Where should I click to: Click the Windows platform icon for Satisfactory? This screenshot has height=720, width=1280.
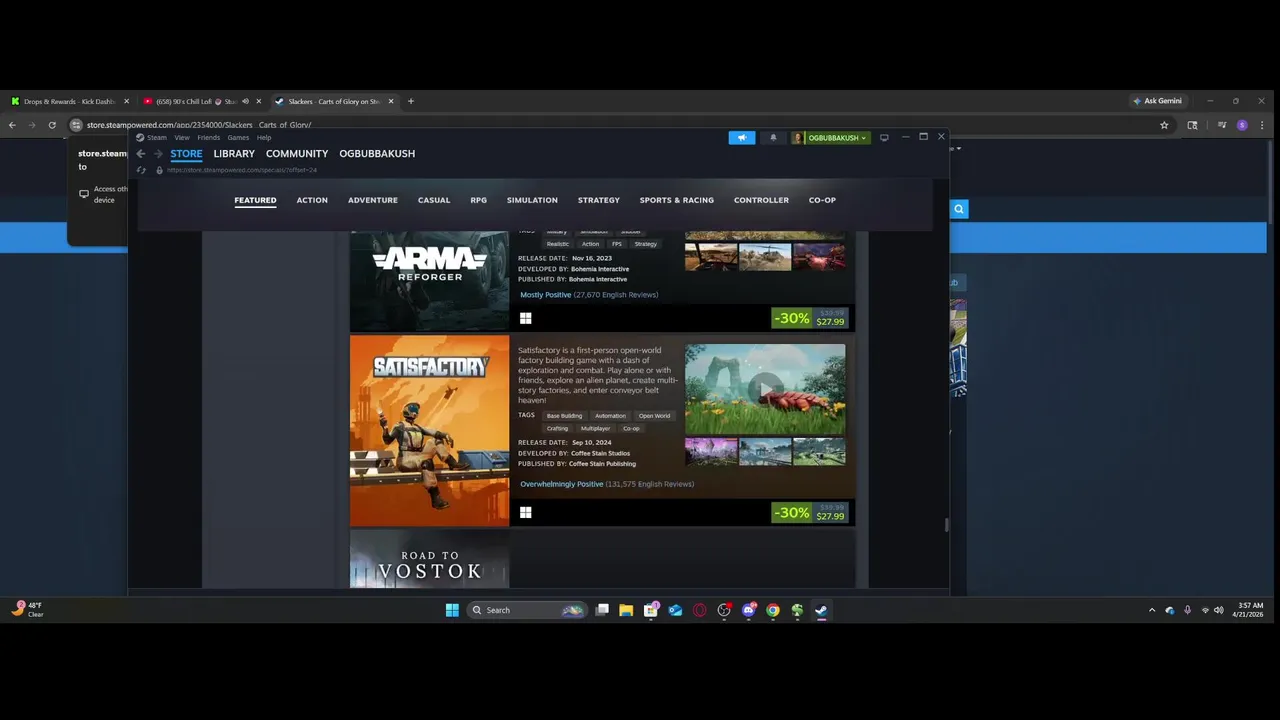tap(525, 513)
